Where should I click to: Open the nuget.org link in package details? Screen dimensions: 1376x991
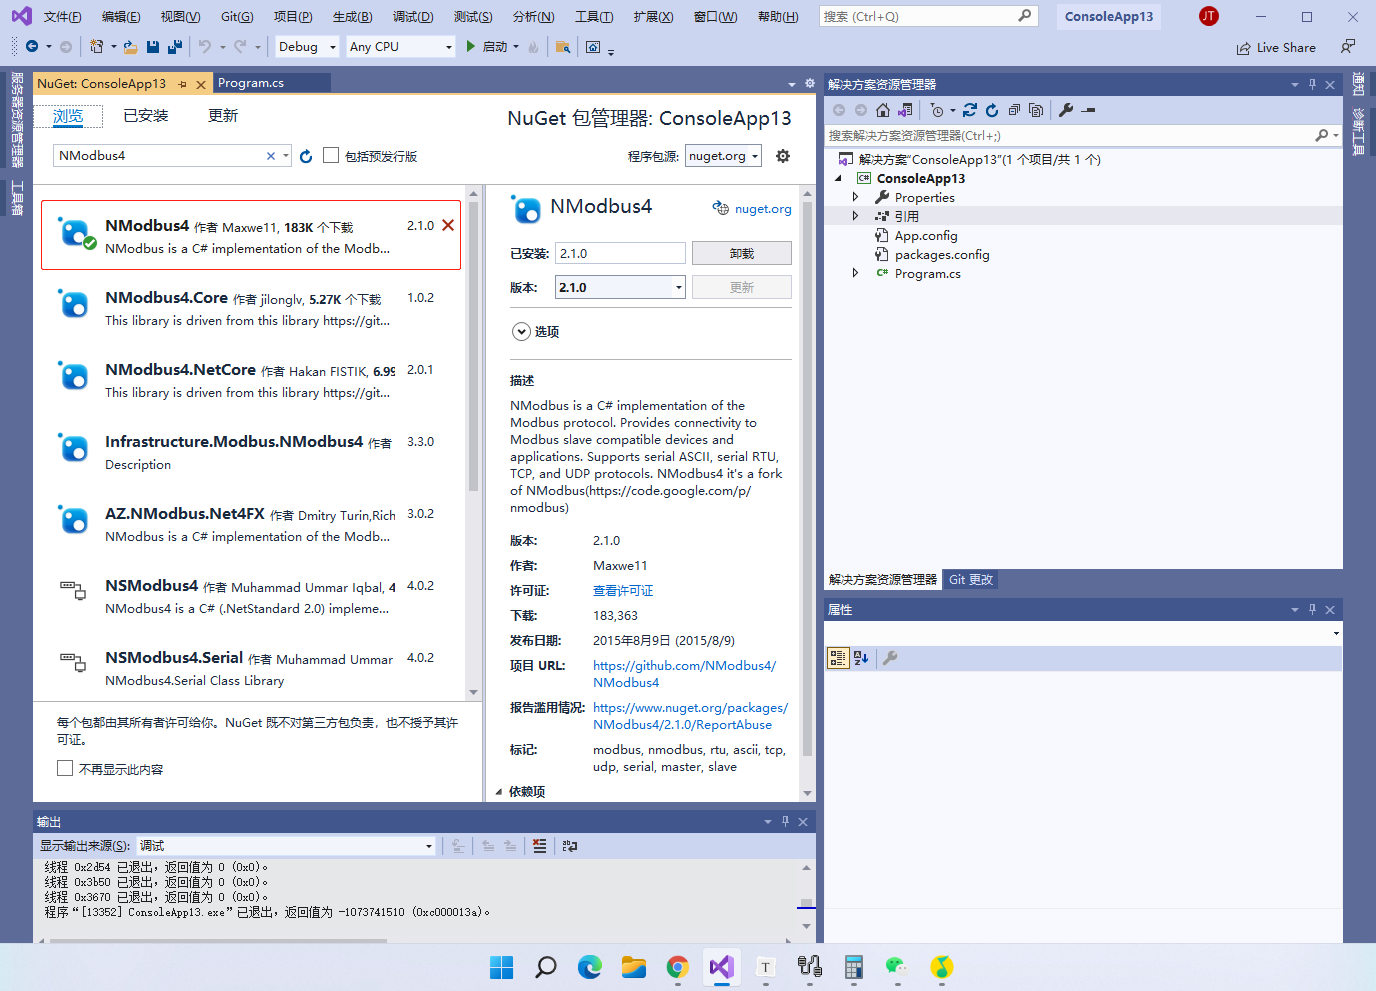(x=763, y=209)
